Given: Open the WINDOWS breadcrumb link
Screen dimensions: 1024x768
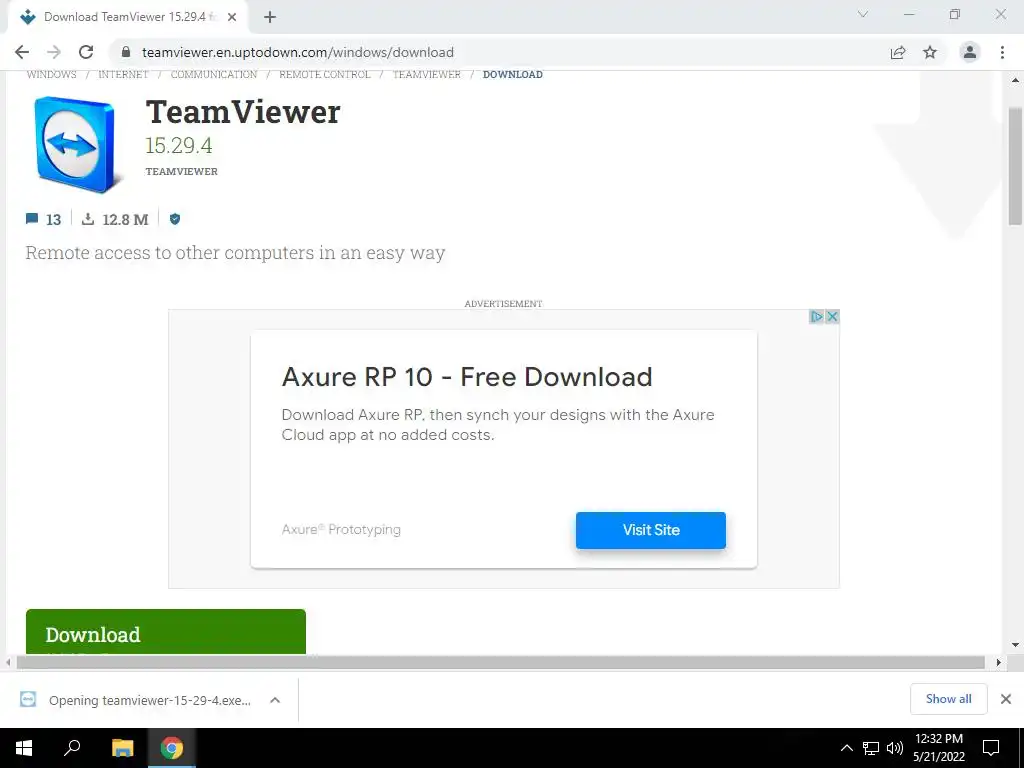Looking at the screenshot, I should click(52, 74).
